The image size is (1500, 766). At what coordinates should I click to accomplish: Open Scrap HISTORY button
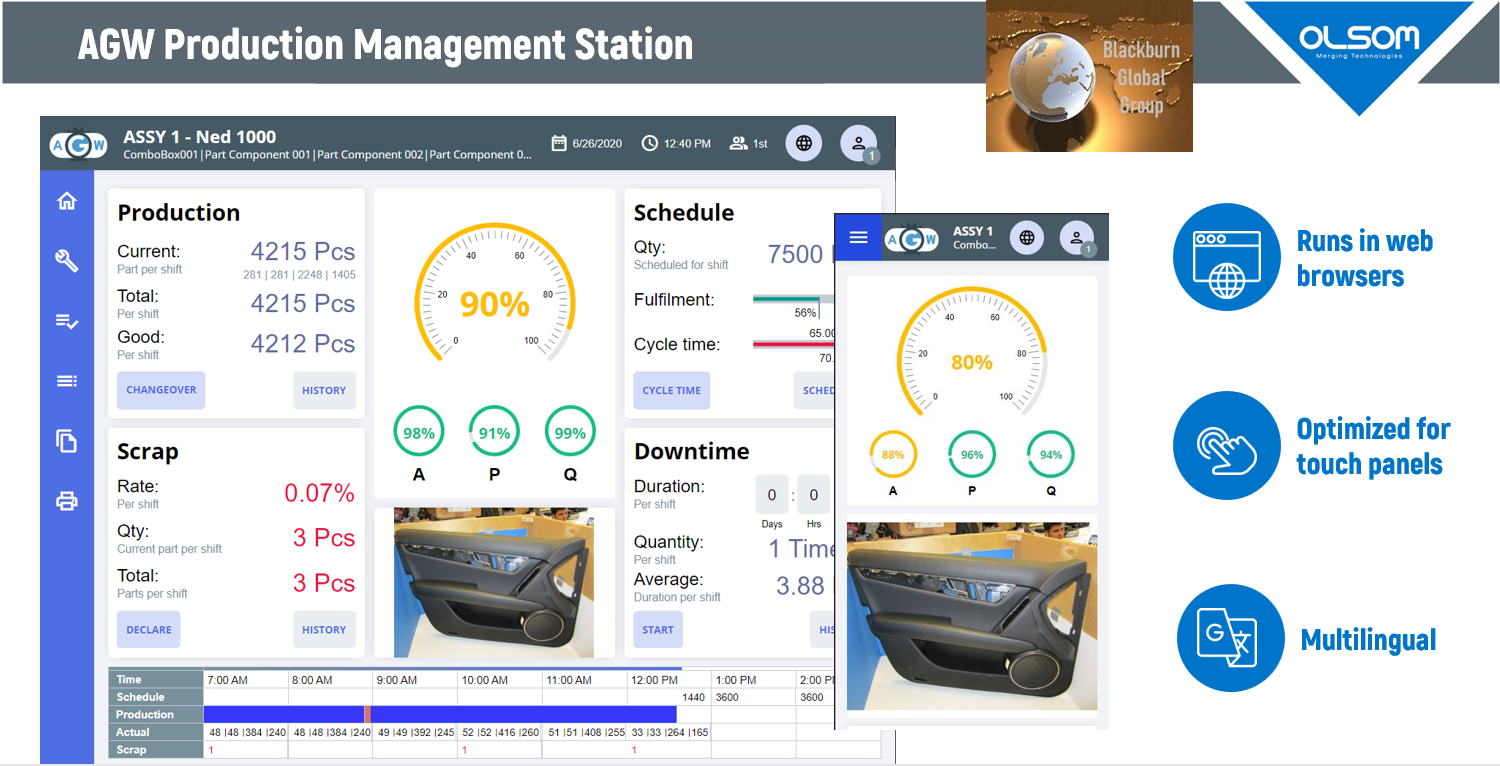[x=324, y=629]
